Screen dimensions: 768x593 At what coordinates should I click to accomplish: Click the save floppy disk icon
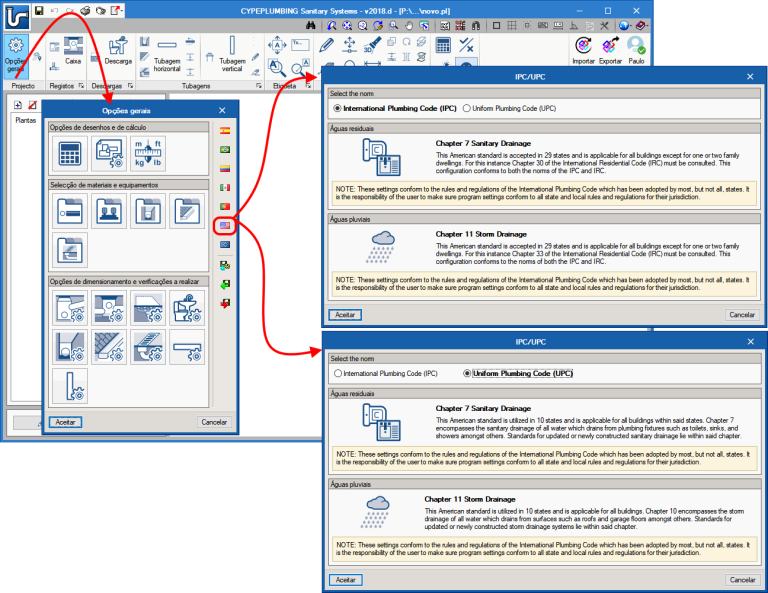39,10
